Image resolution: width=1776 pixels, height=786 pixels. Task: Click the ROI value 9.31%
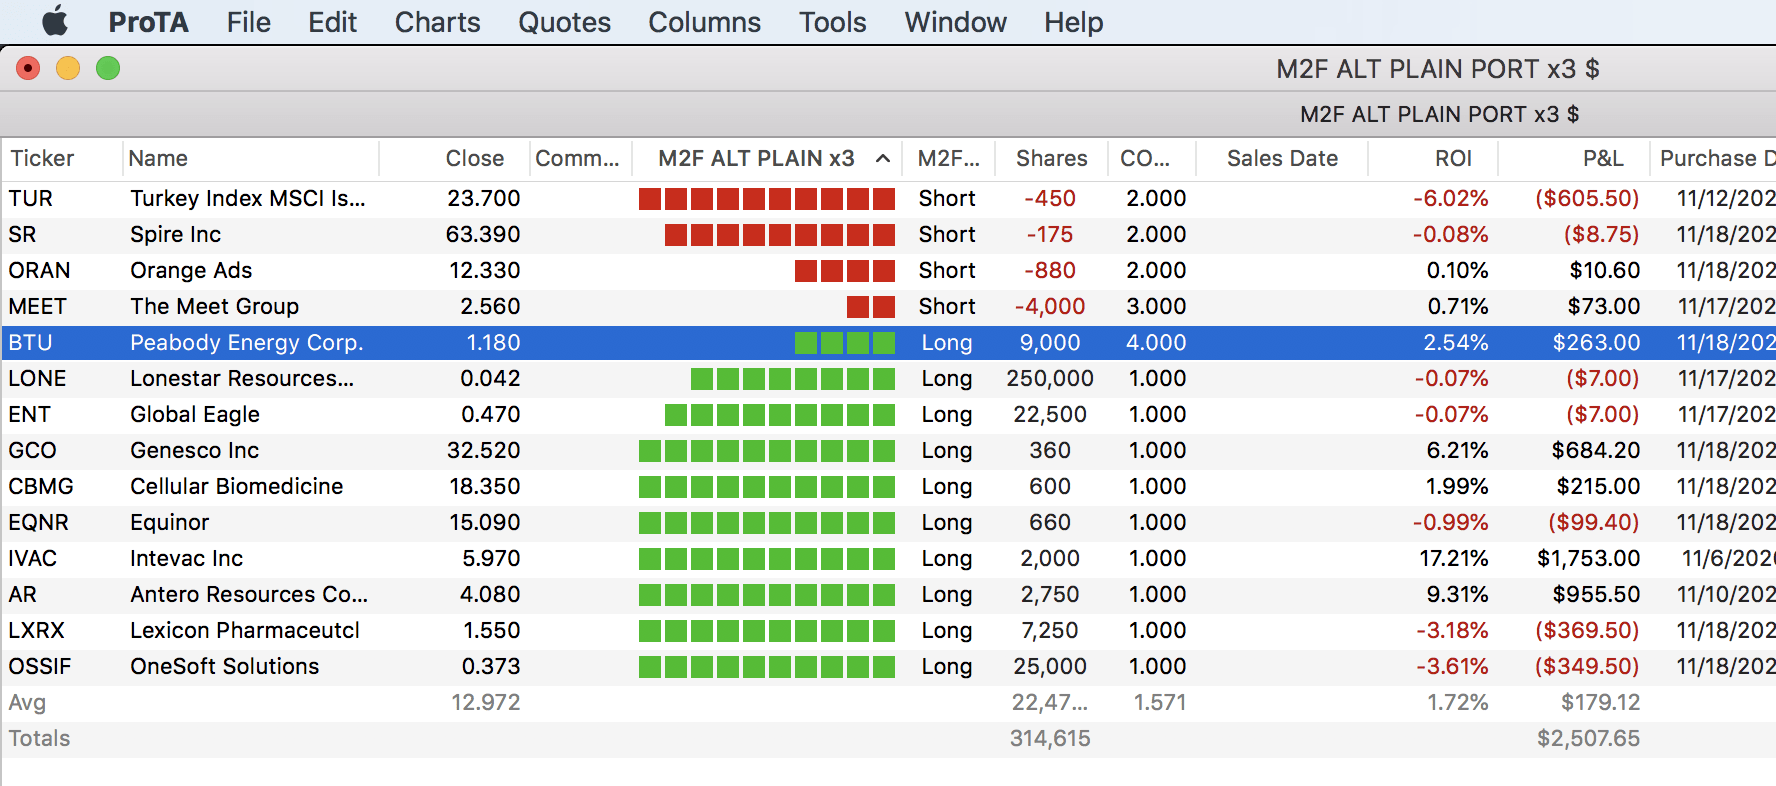click(x=1457, y=594)
